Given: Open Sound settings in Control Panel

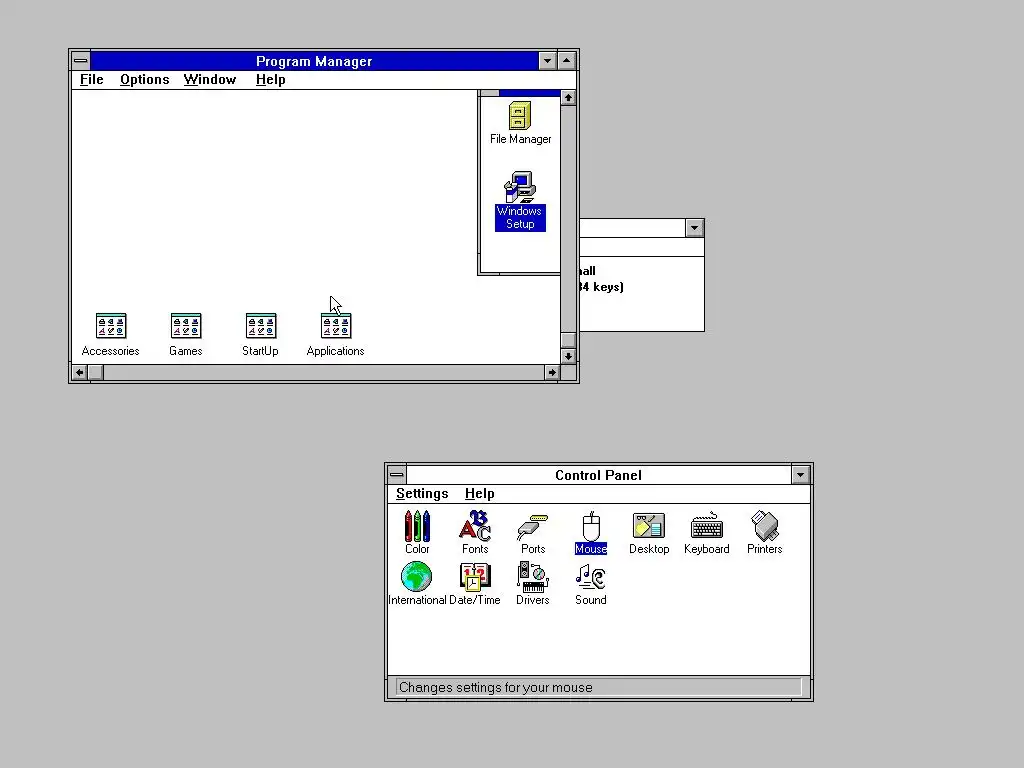Looking at the screenshot, I should [x=591, y=584].
